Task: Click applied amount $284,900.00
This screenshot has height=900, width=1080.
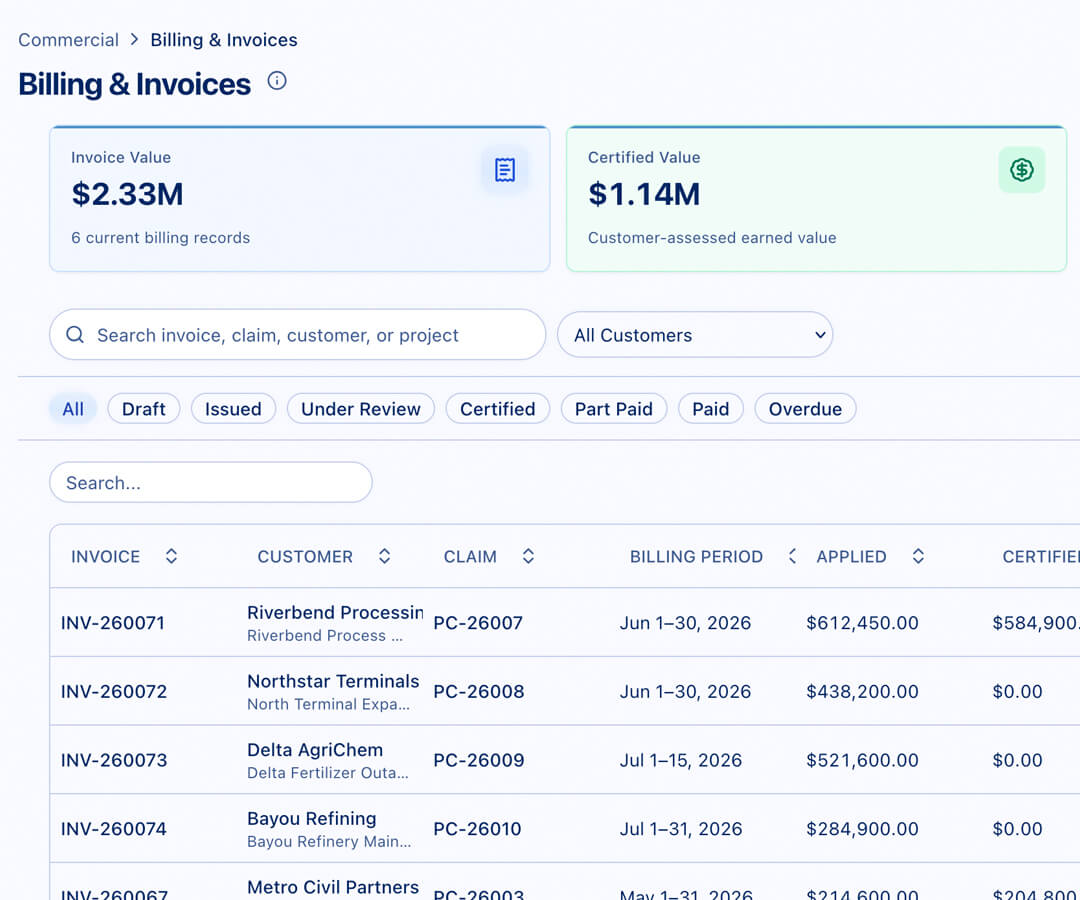Action: tap(862, 829)
